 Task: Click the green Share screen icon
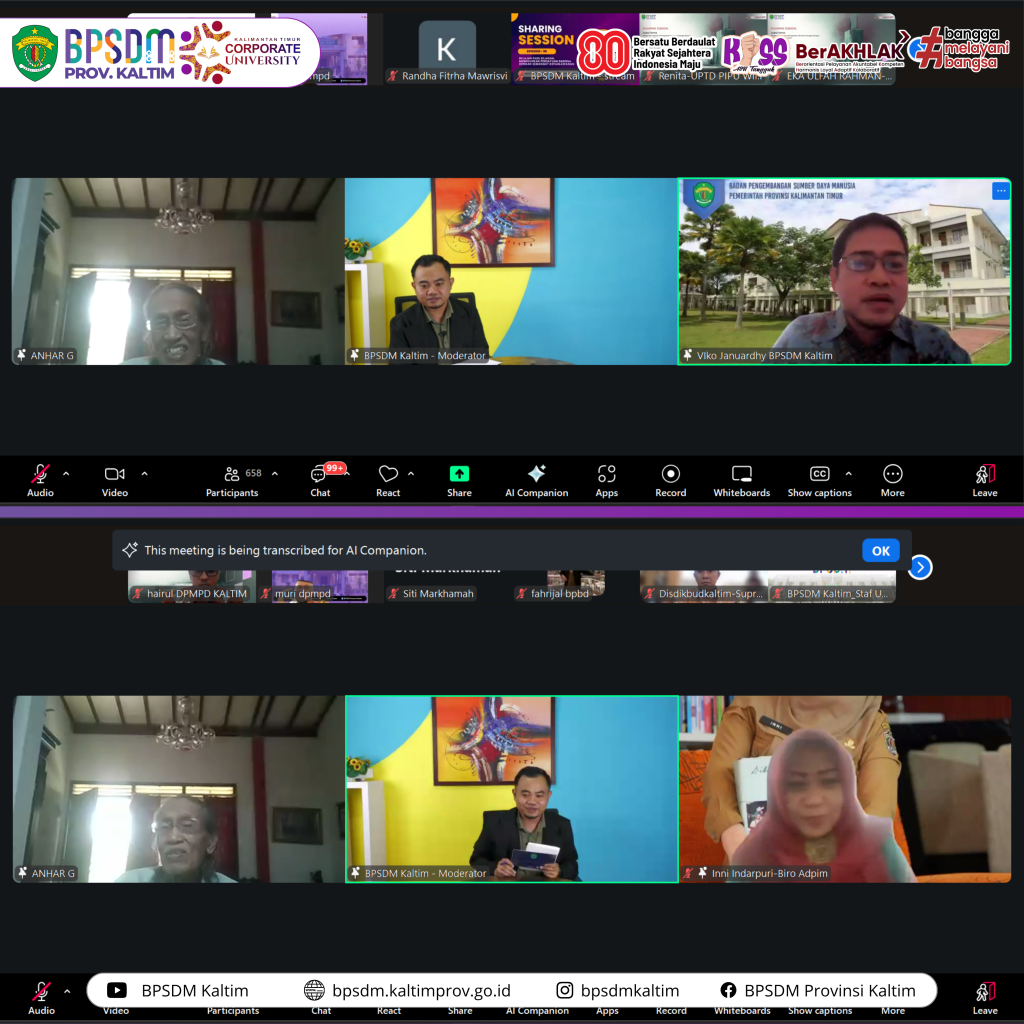tap(459, 475)
